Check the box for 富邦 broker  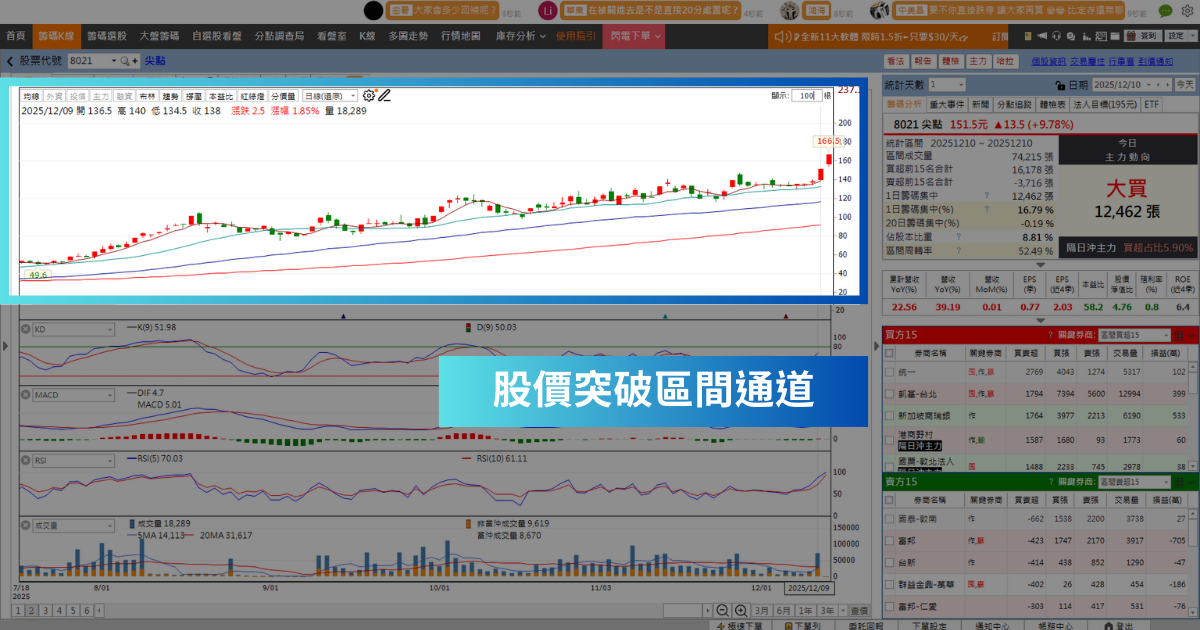889,540
